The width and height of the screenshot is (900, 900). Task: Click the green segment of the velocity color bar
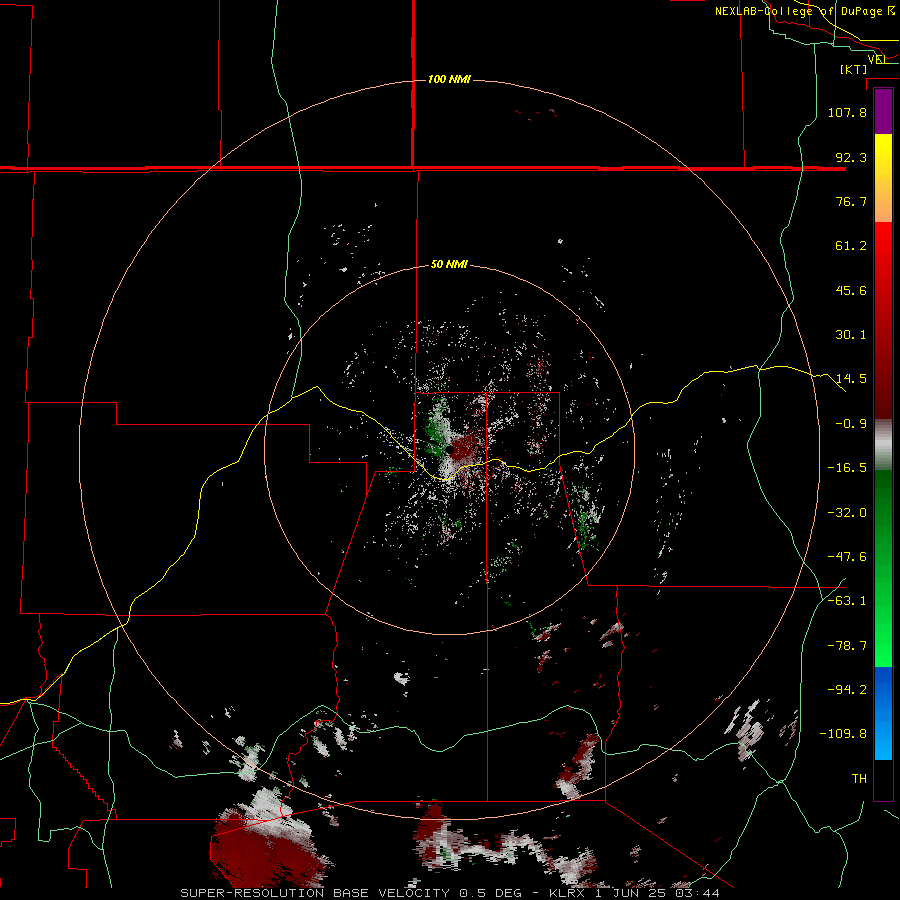883,568
